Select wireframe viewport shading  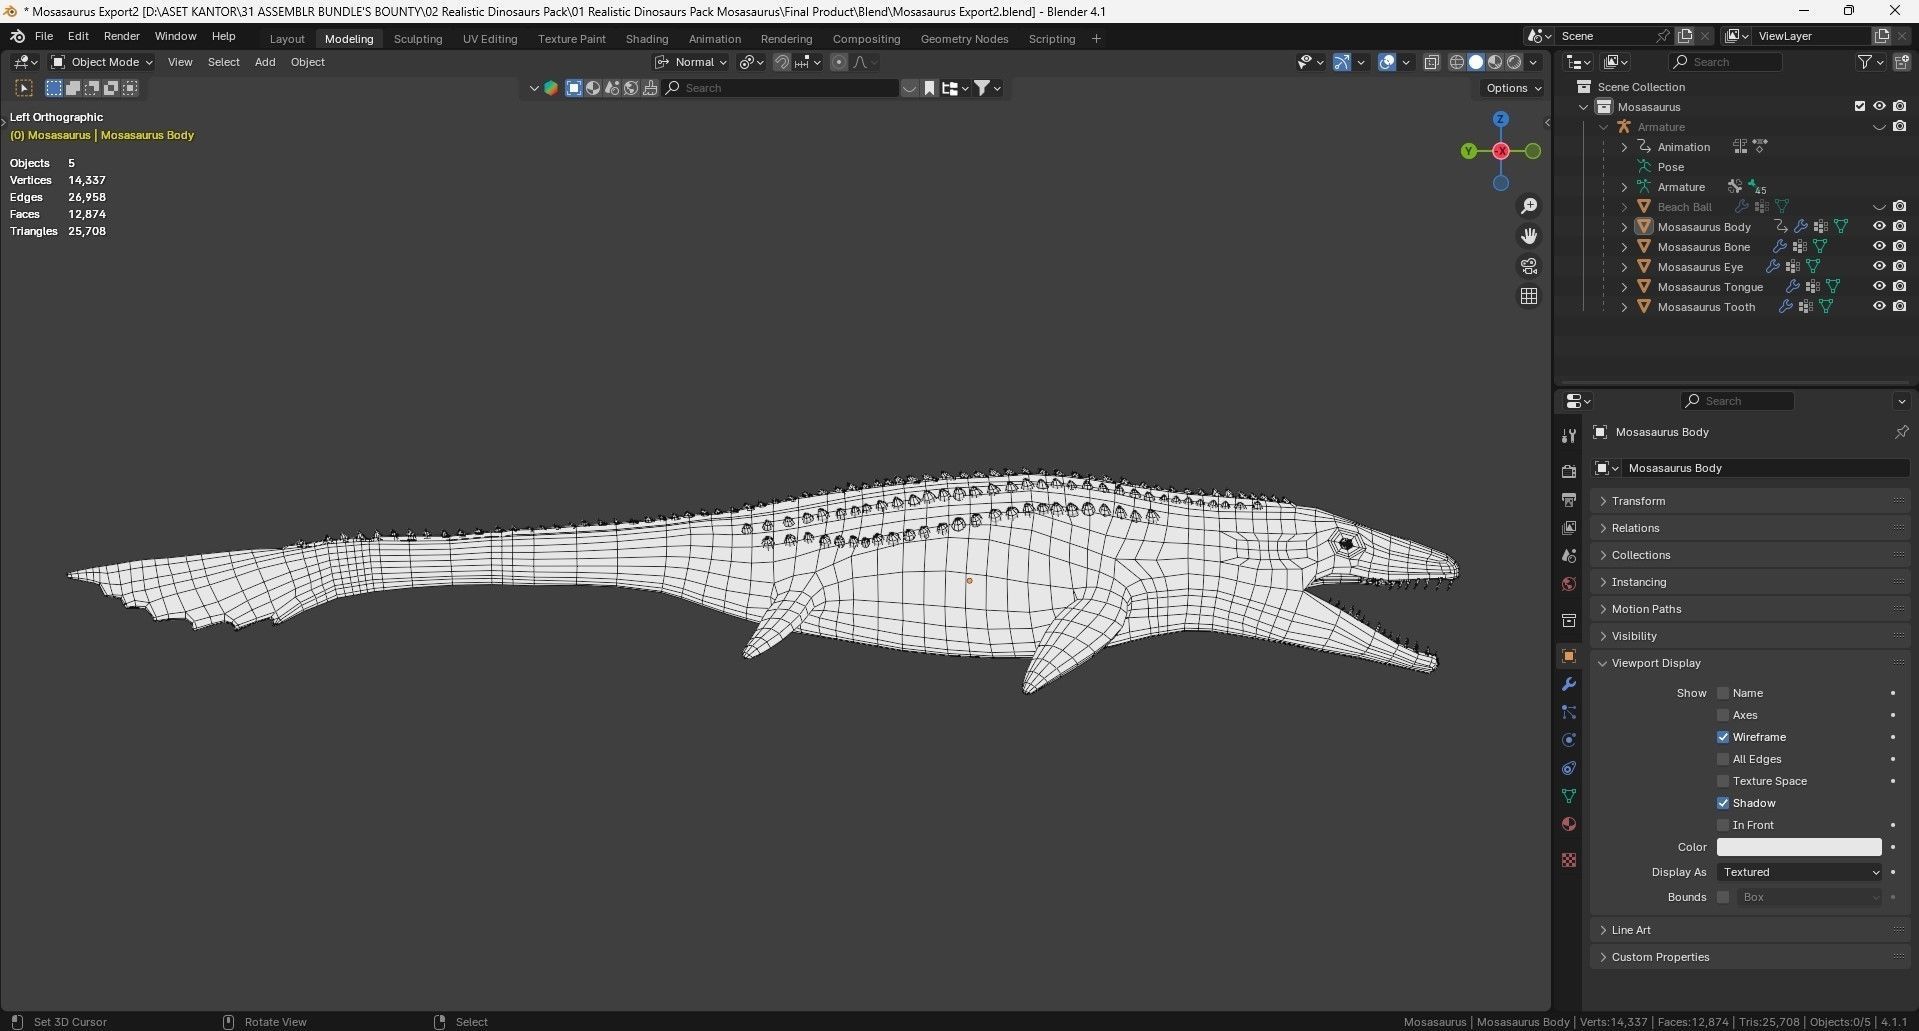pos(1457,62)
